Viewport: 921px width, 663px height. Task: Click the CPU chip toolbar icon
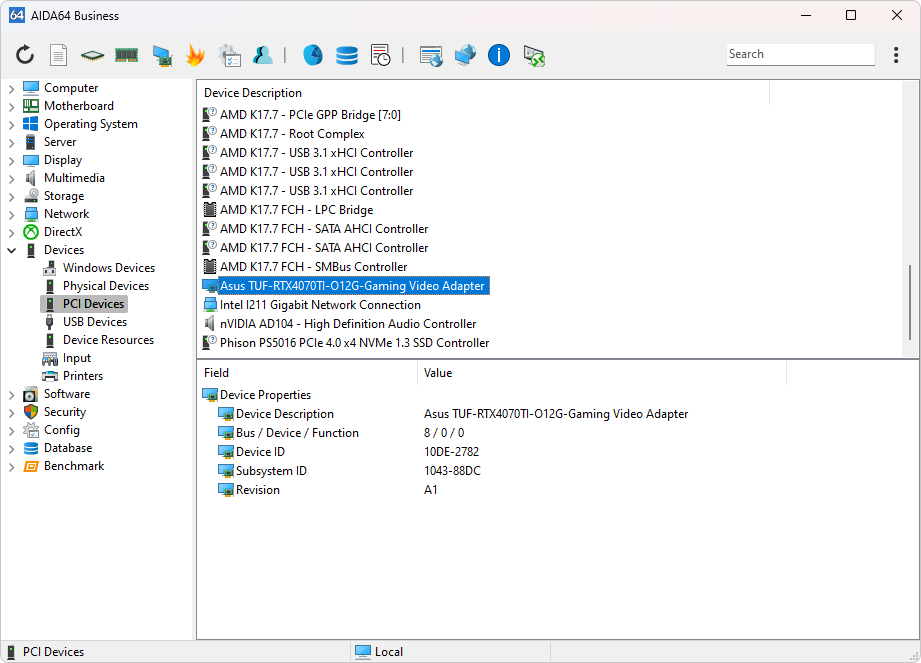click(92, 55)
